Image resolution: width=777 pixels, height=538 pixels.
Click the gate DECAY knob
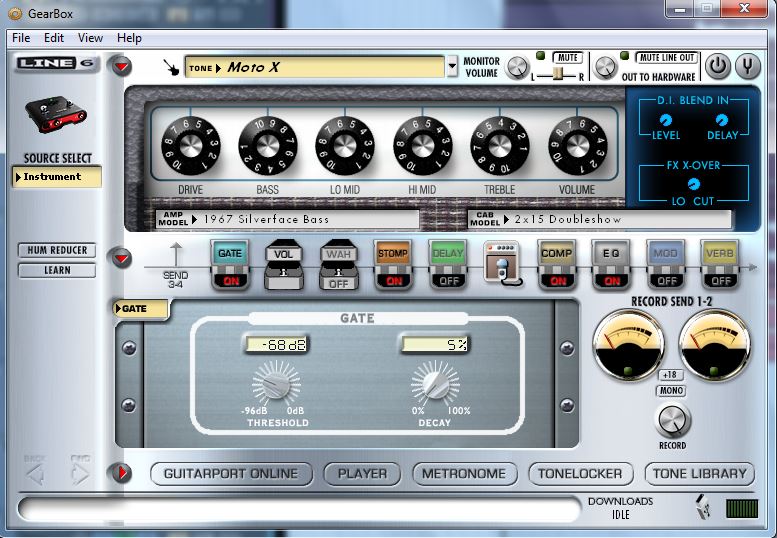click(x=435, y=383)
